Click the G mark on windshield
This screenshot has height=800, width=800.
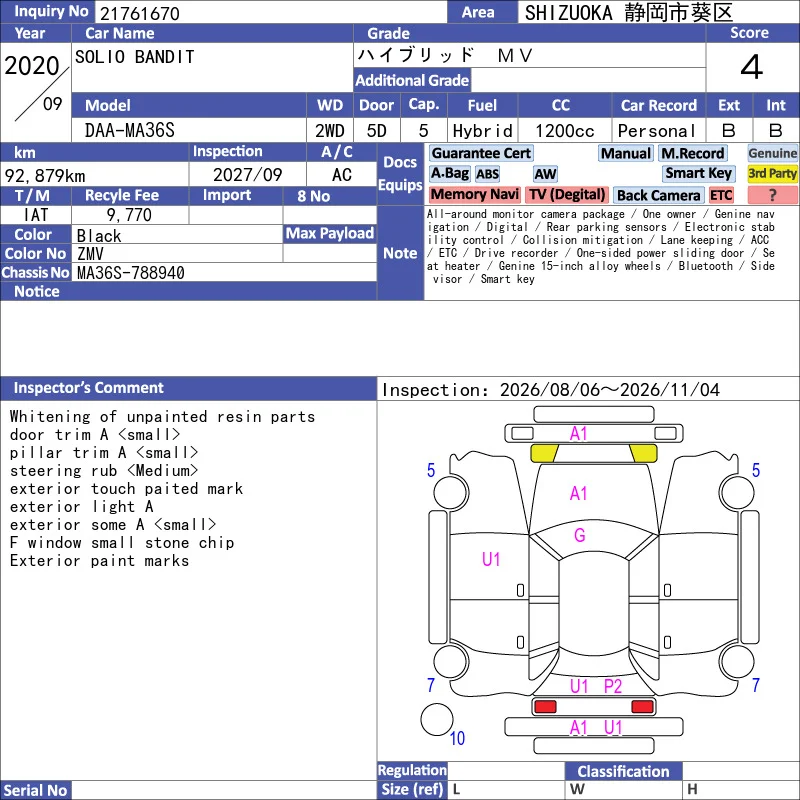tap(580, 535)
